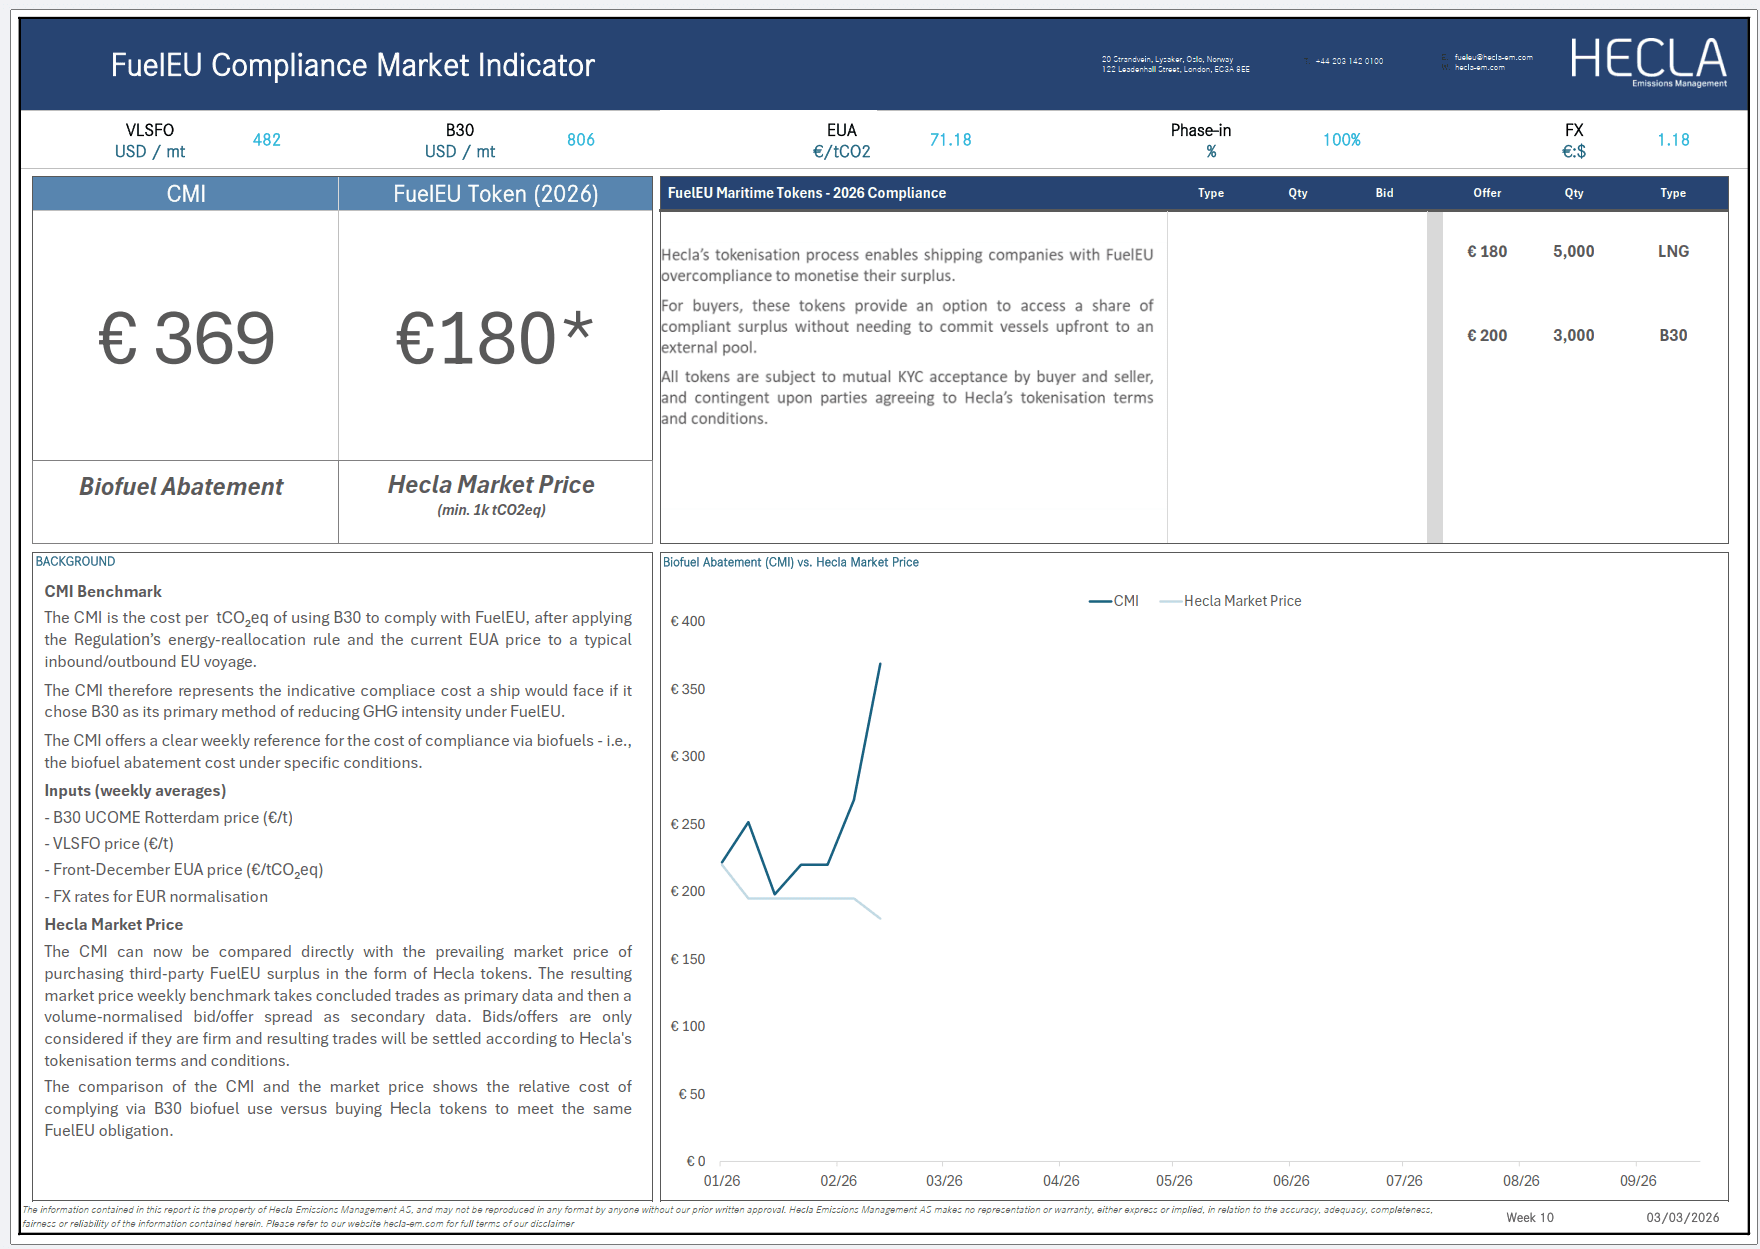Select the B30 type cell in offers
The image size is (1760, 1249).
pyautogui.click(x=1673, y=336)
